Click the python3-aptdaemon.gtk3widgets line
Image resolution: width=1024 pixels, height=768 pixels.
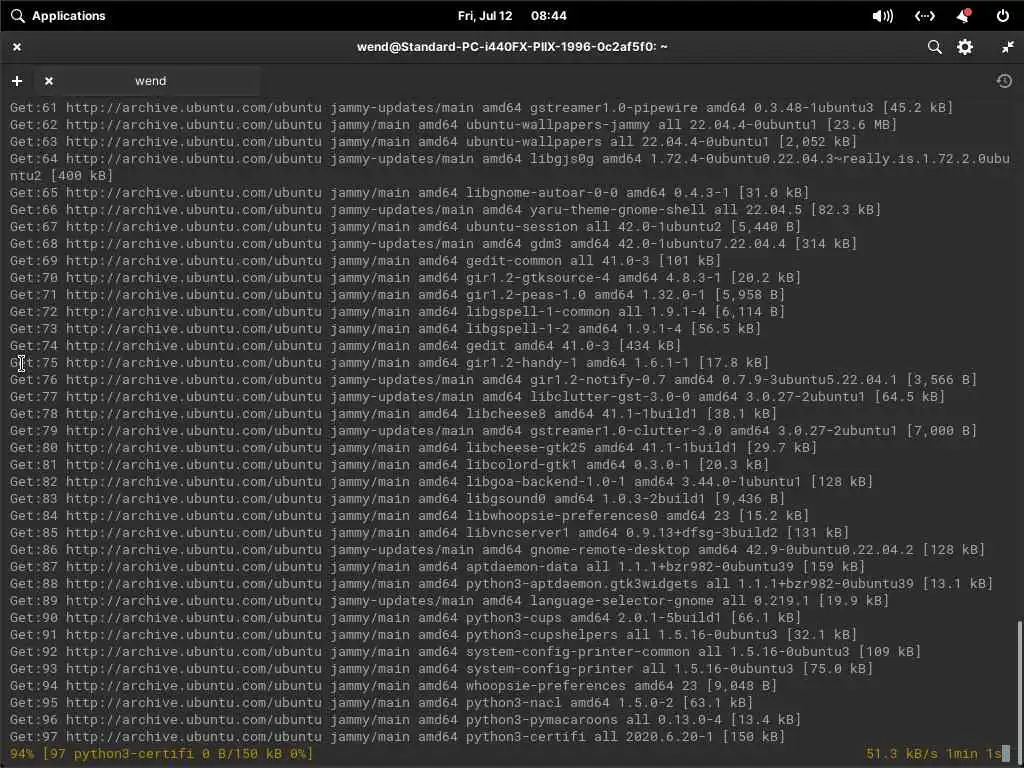coord(501,583)
